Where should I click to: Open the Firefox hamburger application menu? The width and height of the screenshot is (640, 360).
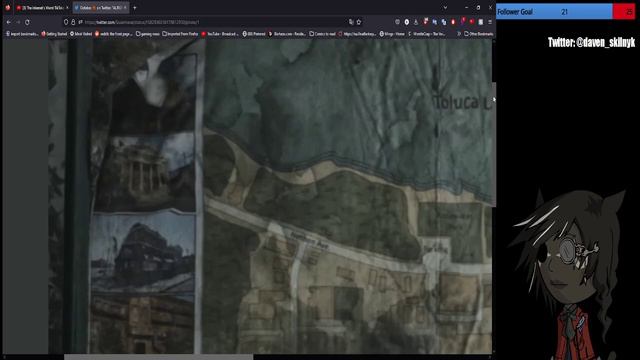[x=490, y=22]
